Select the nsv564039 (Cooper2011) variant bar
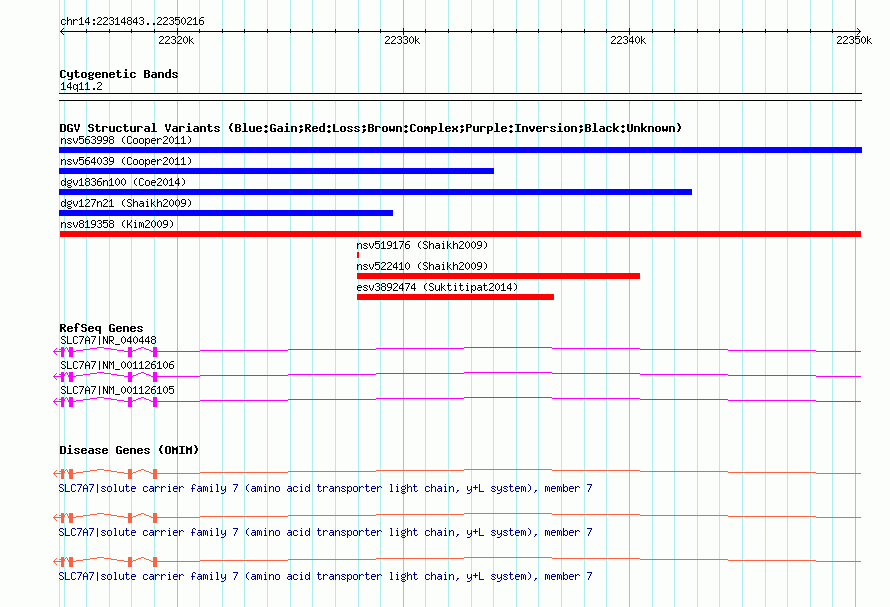 click(276, 171)
